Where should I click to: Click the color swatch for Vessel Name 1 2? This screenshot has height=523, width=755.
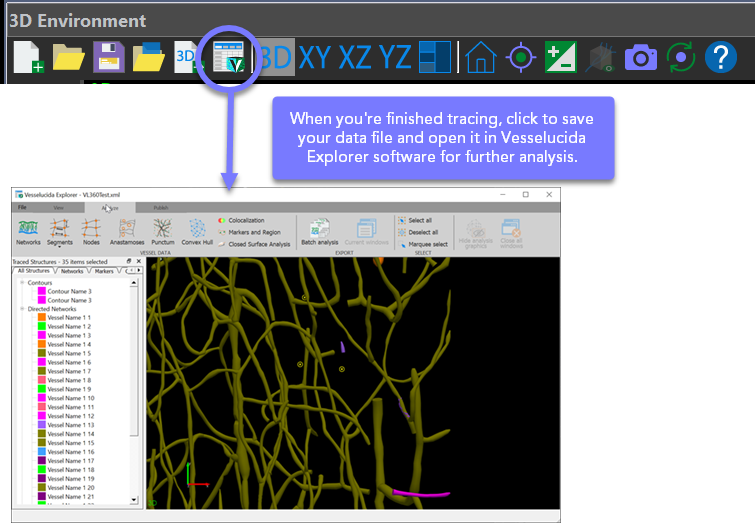tap(42, 327)
